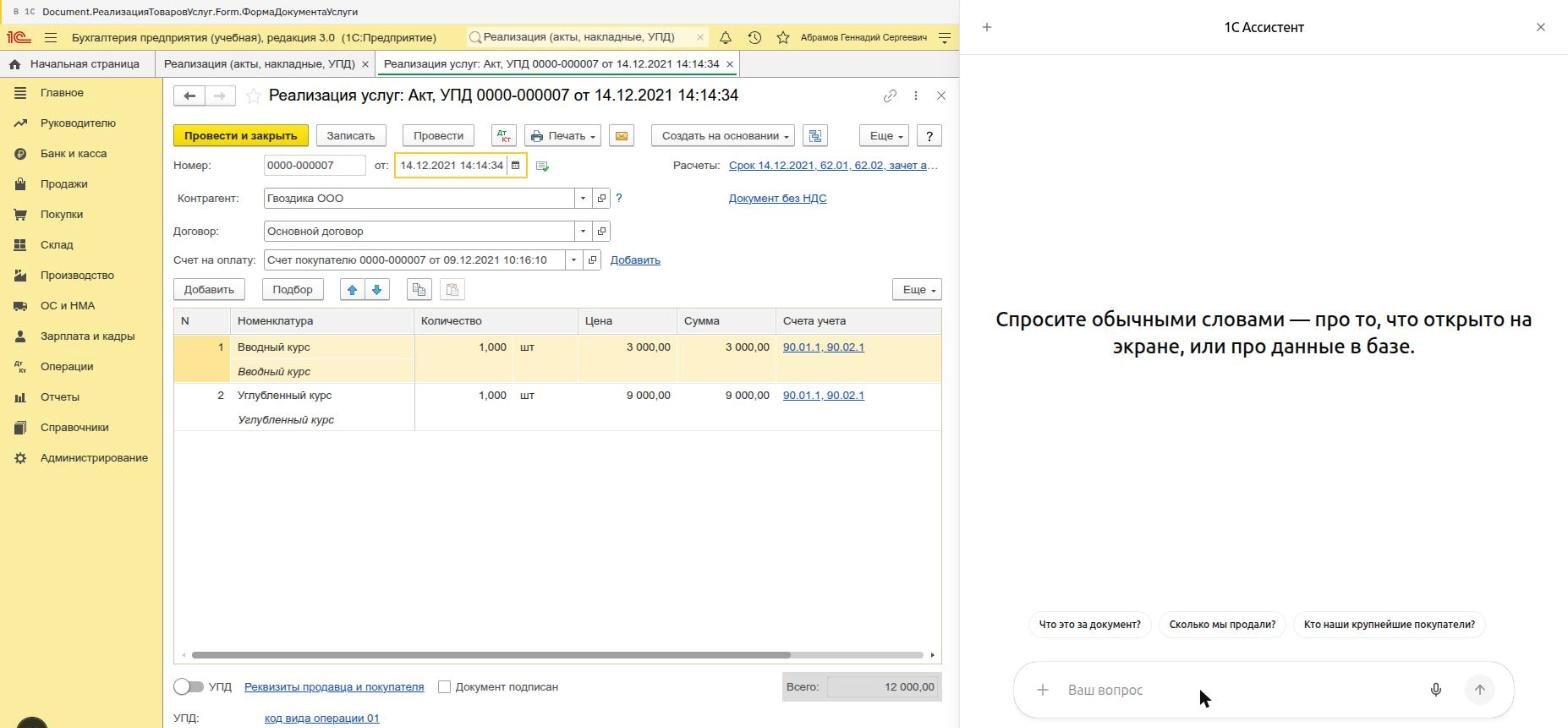Close the Реализация услуг tab
This screenshot has width=1568, height=728.
(730, 64)
